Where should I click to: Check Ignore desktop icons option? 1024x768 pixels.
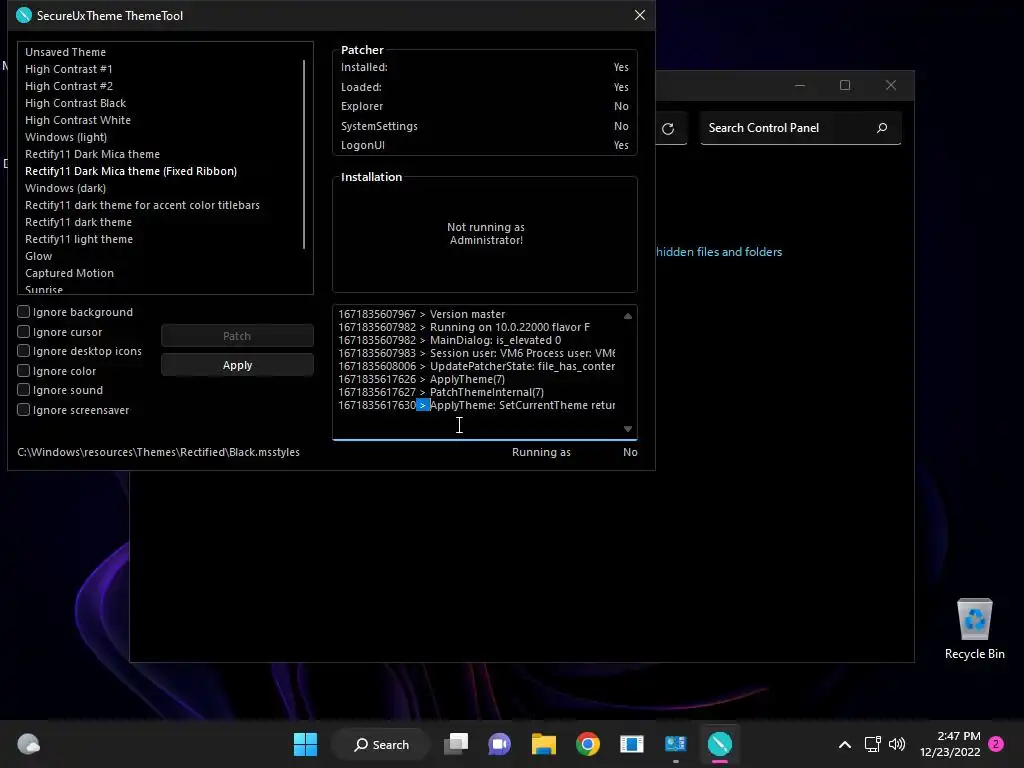click(x=24, y=351)
